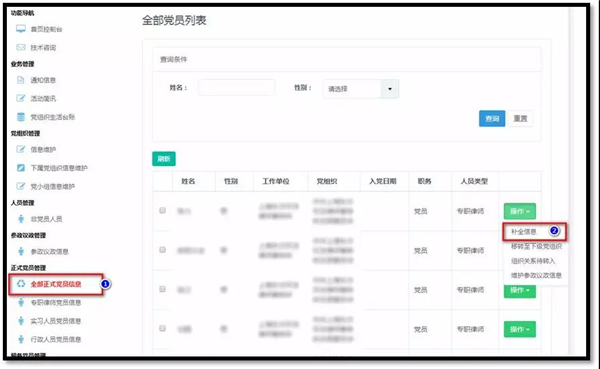The width and height of the screenshot is (600, 369).
Task: Tick the checkbox in the third member row
Action: 163,289
